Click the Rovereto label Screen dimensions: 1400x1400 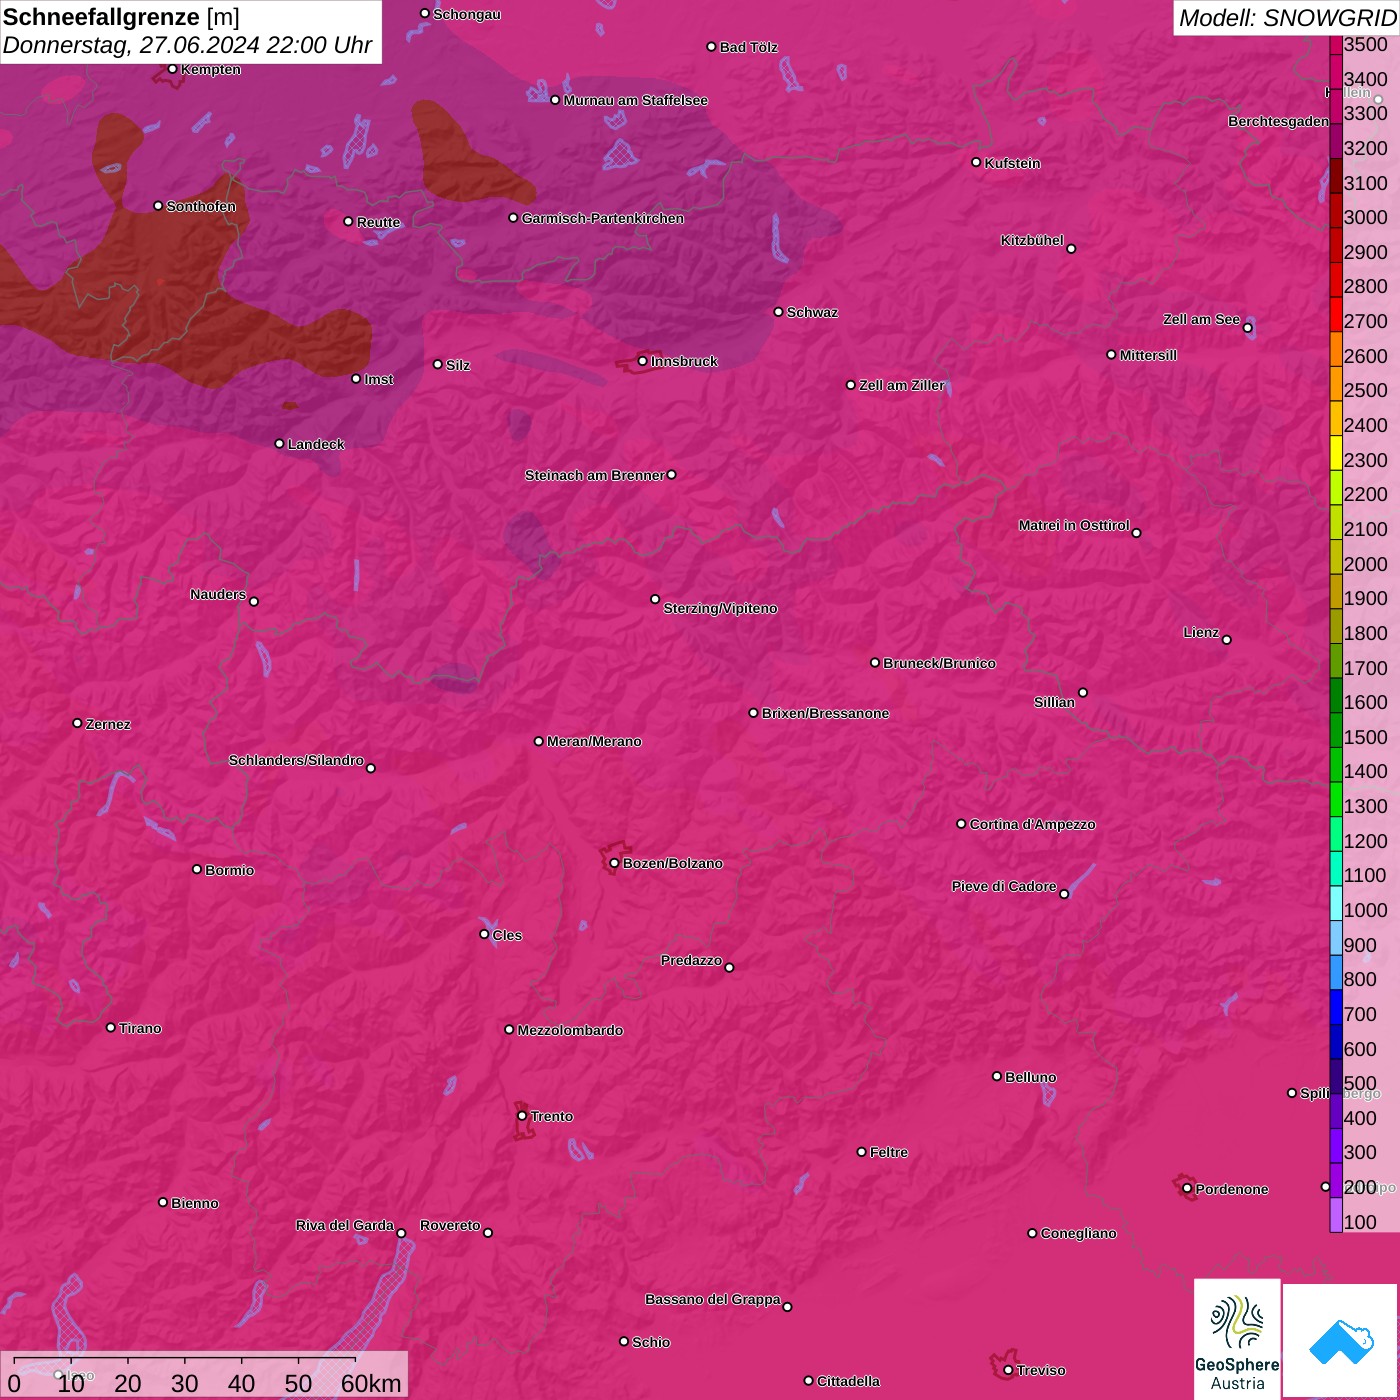[450, 1225]
